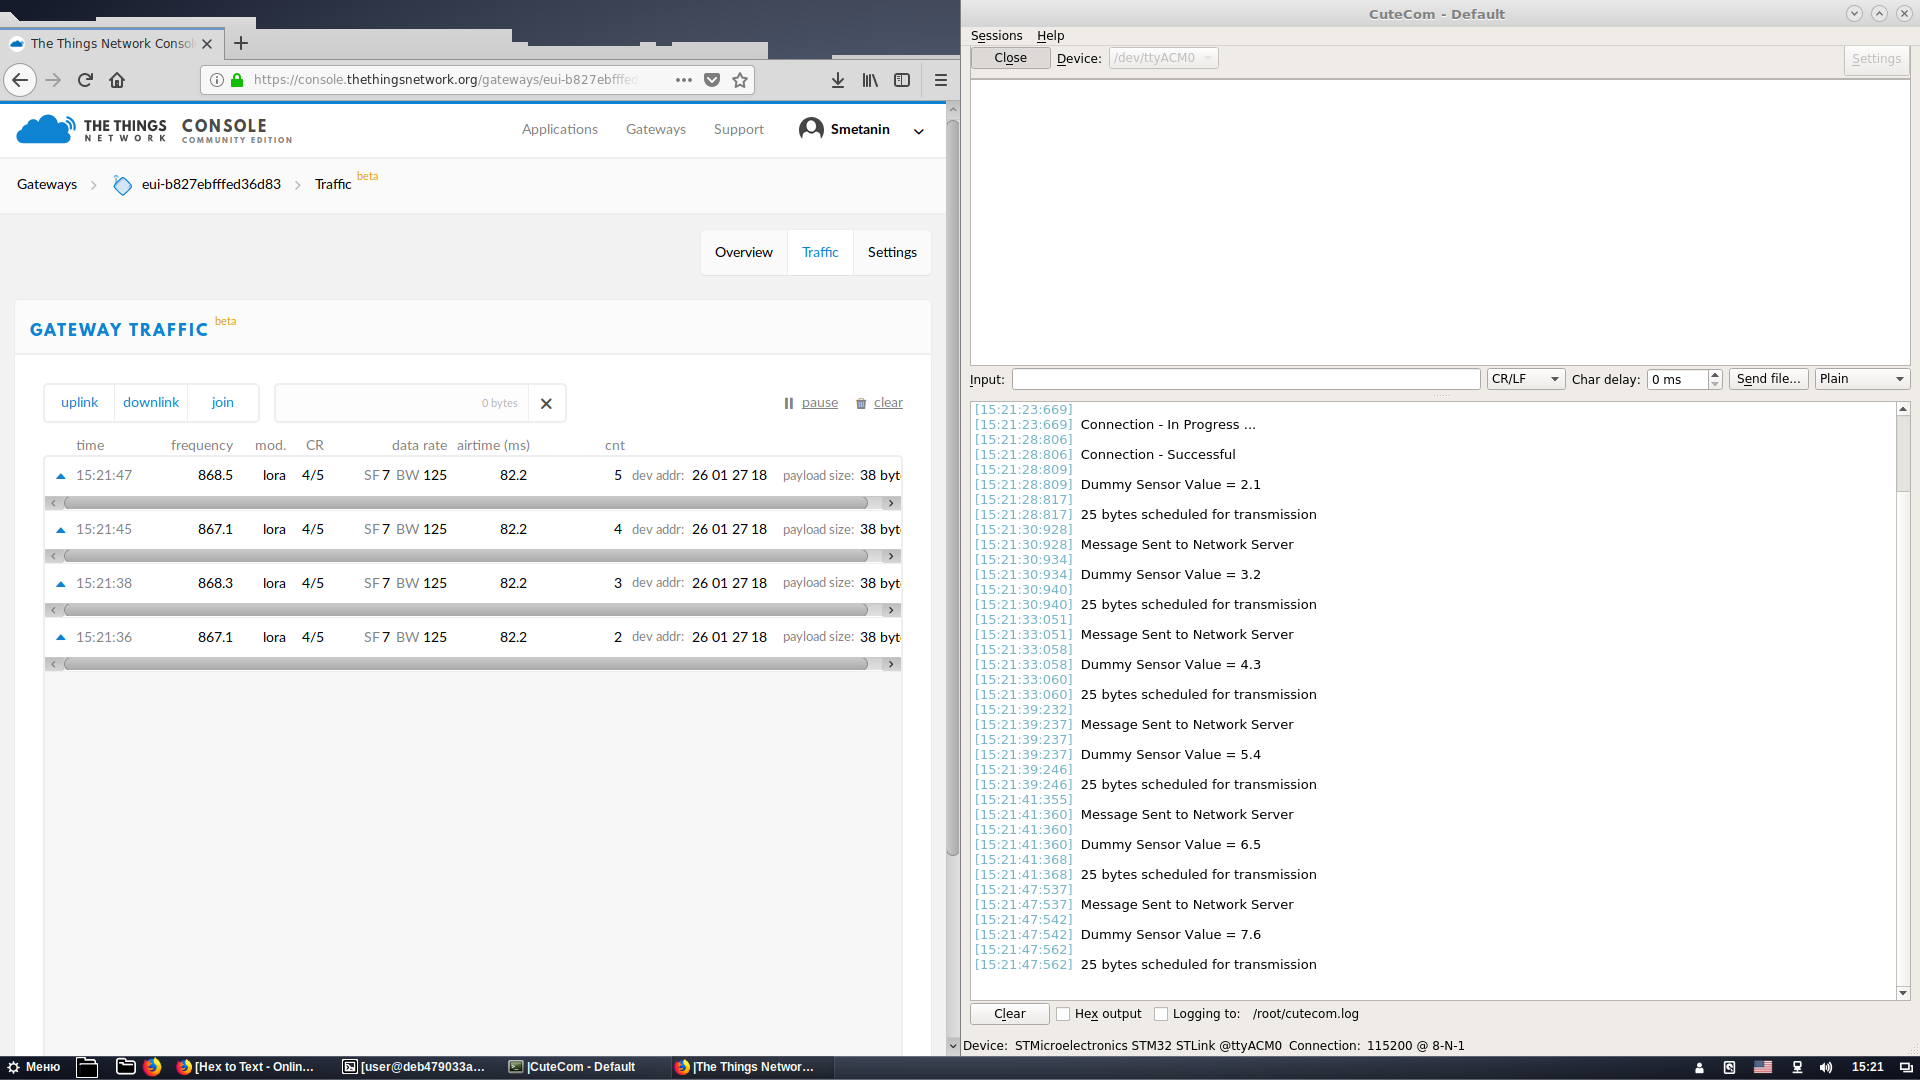Click CuteCom Input text field

[1246, 379]
